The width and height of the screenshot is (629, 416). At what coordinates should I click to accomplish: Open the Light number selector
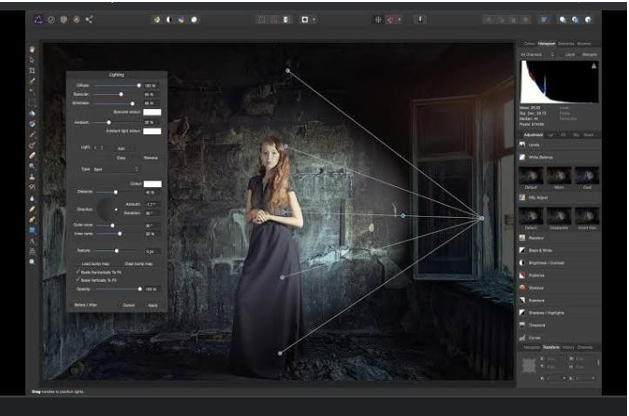click(x=101, y=147)
